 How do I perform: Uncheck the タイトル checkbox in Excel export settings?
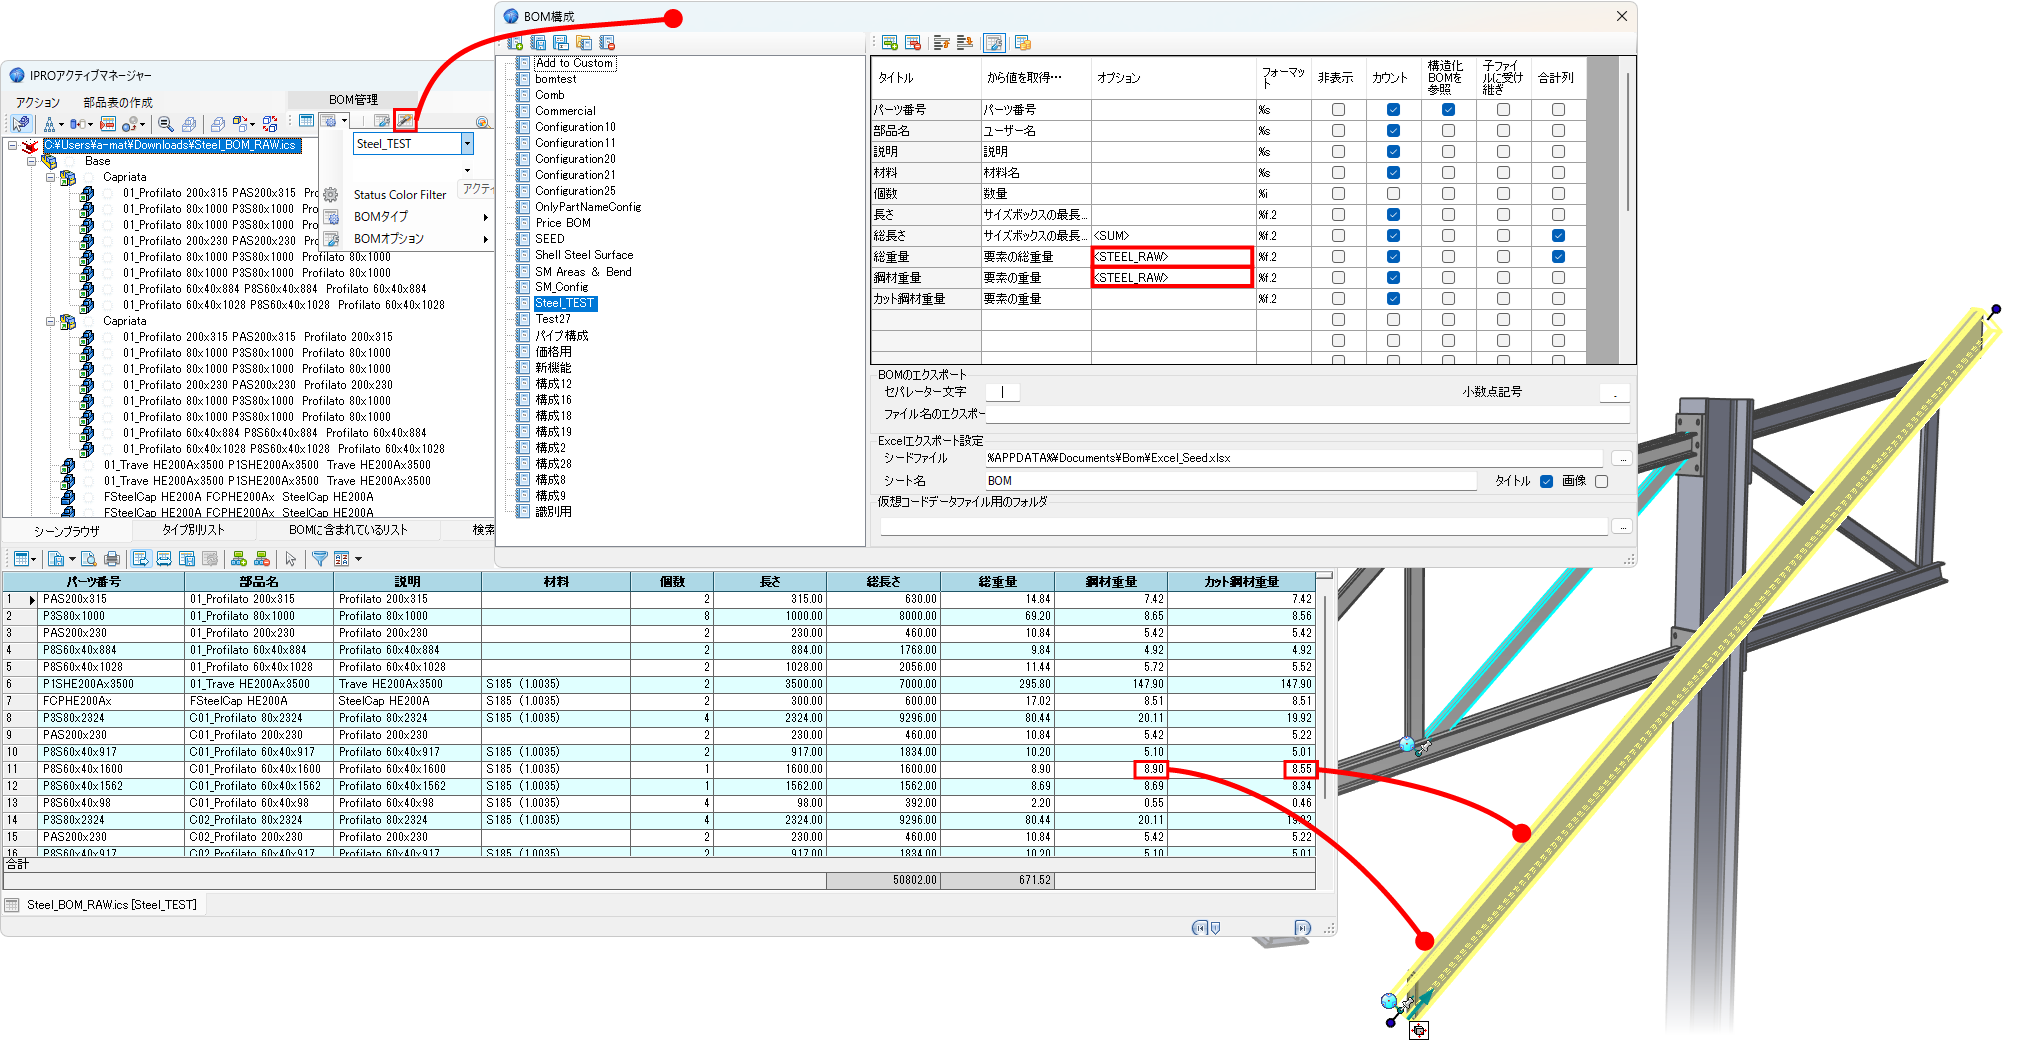(1546, 481)
